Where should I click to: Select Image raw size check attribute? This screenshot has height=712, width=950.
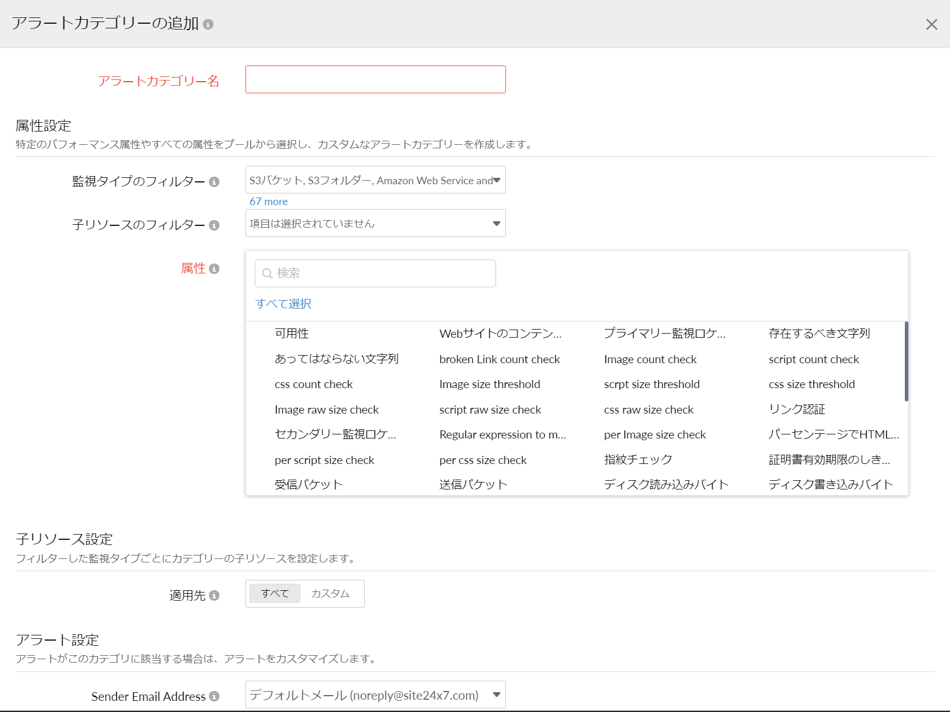327,410
